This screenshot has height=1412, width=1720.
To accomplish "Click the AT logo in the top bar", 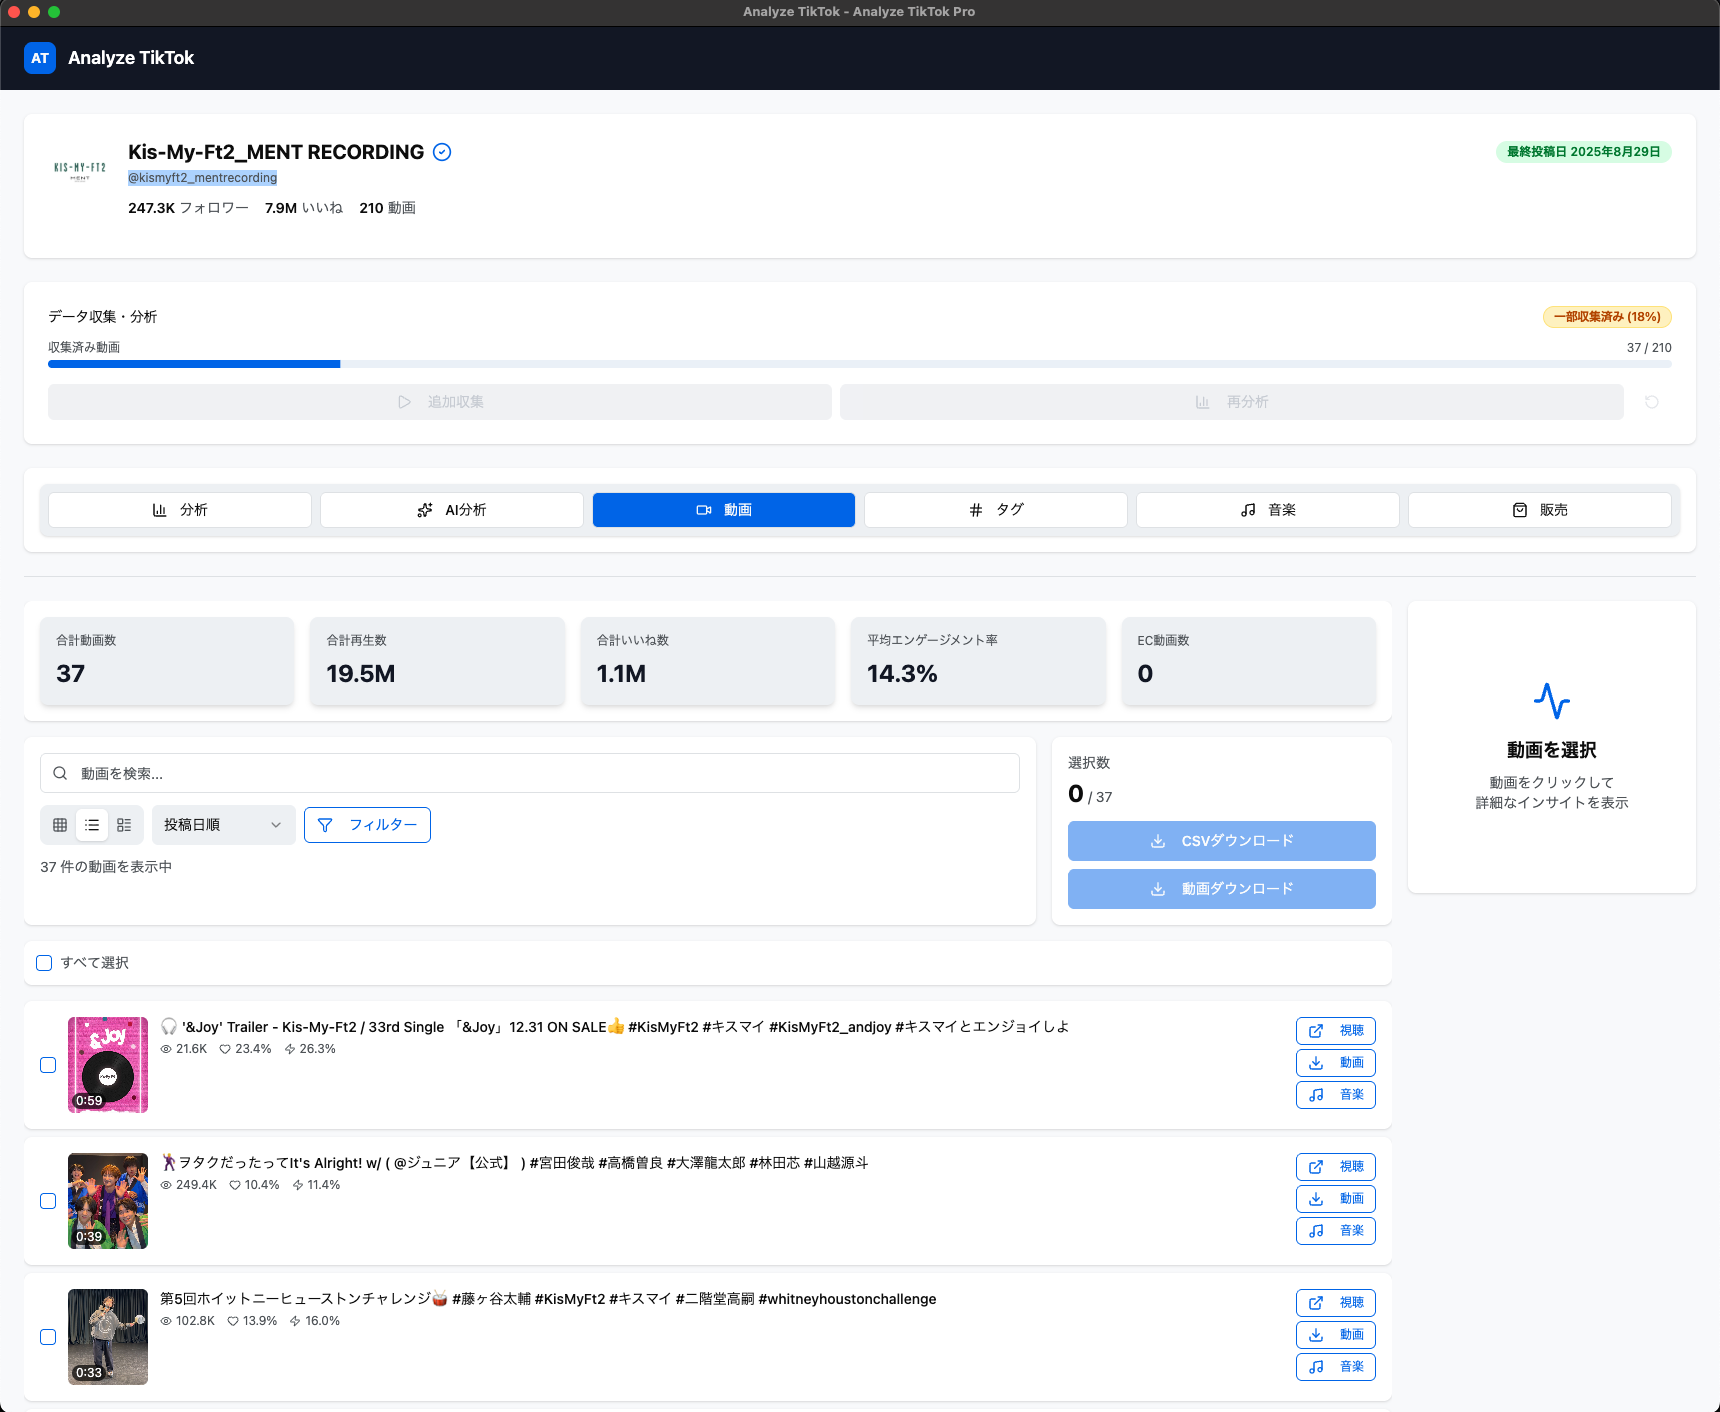I will coord(39,58).
